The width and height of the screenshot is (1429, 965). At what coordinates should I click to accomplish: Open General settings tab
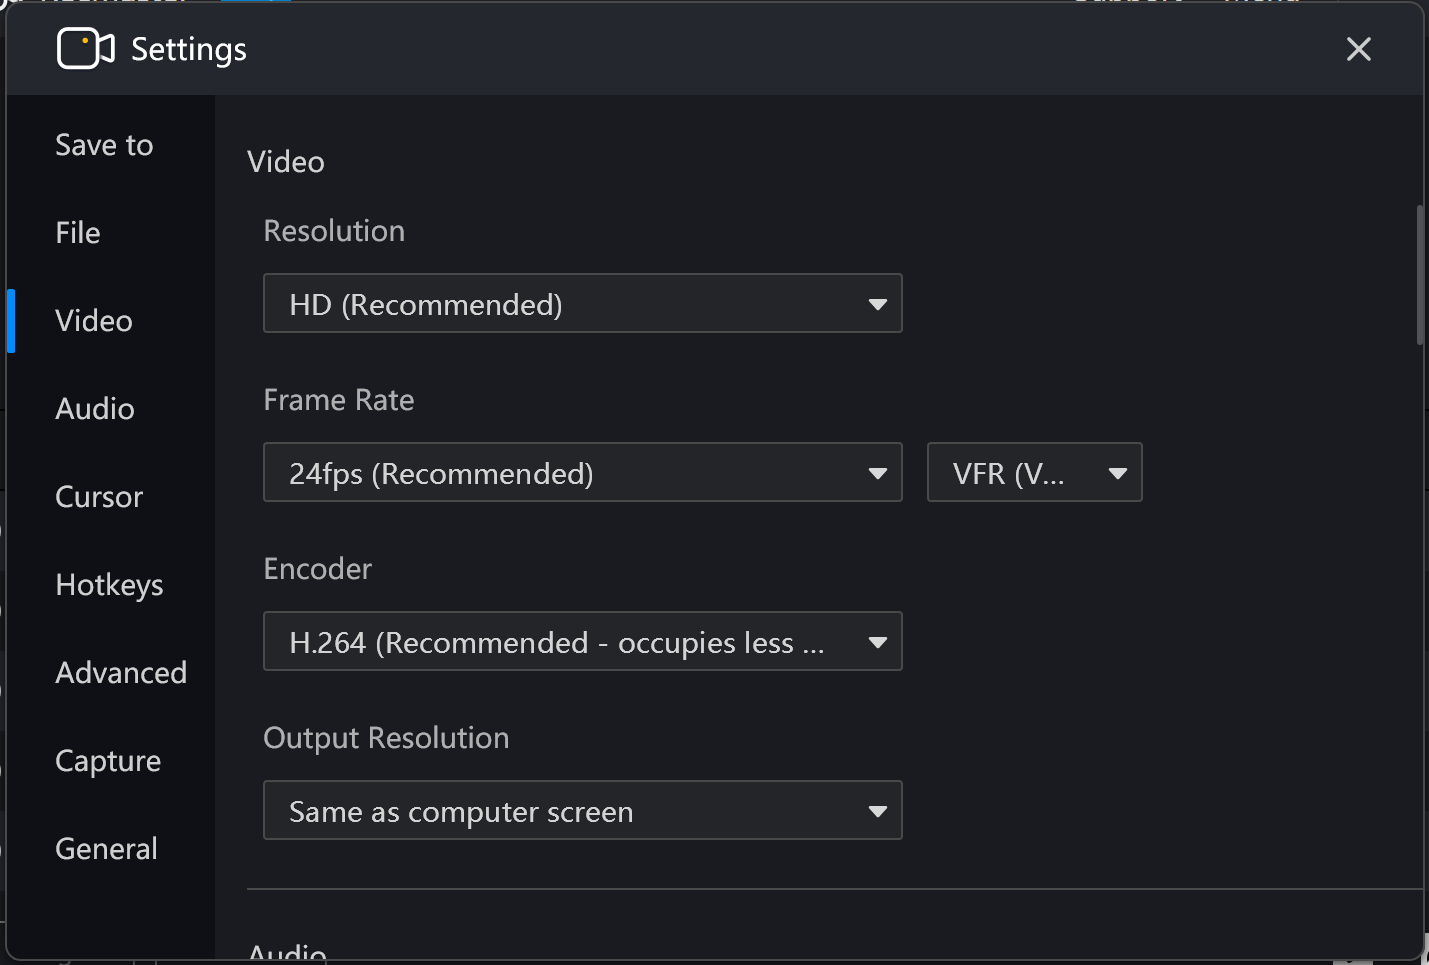(x=106, y=849)
